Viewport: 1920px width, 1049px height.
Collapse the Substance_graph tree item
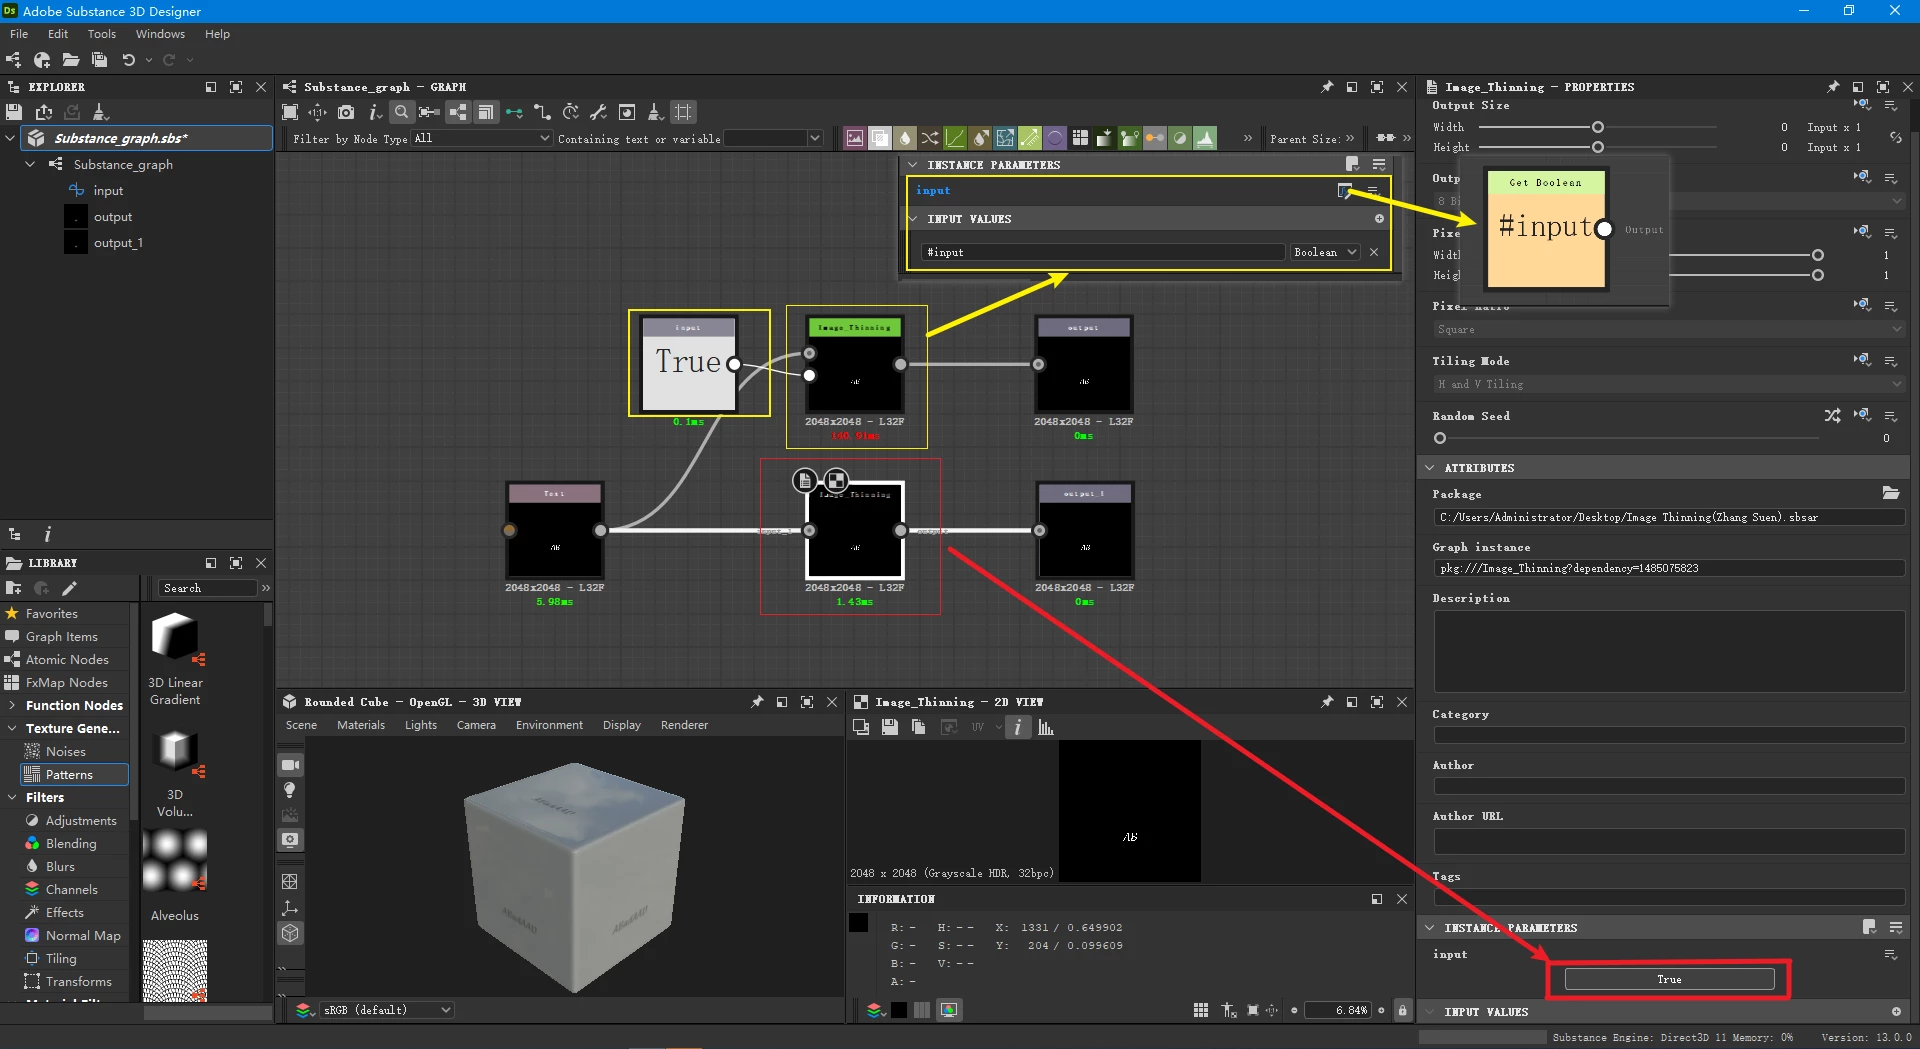tap(30, 164)
